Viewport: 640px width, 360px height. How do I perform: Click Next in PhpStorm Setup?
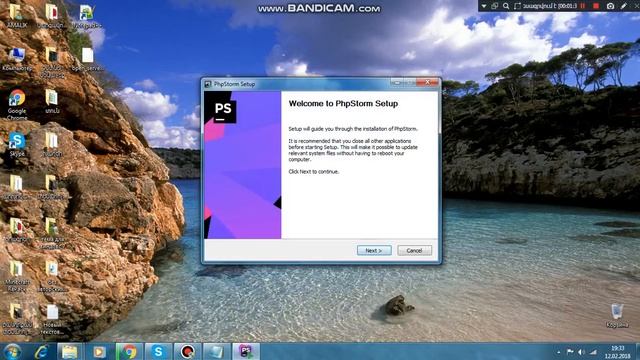pos(374,250)
